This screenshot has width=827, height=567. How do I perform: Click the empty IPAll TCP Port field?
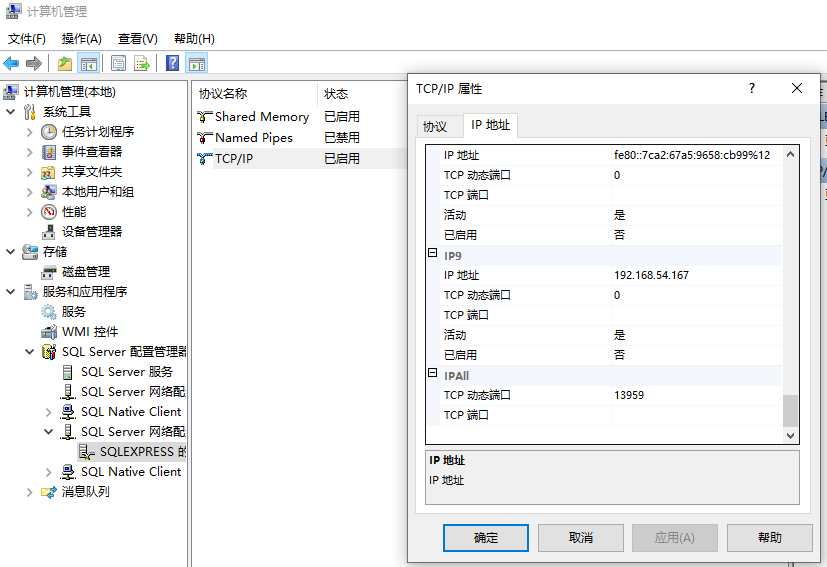[x=696, y=415]
